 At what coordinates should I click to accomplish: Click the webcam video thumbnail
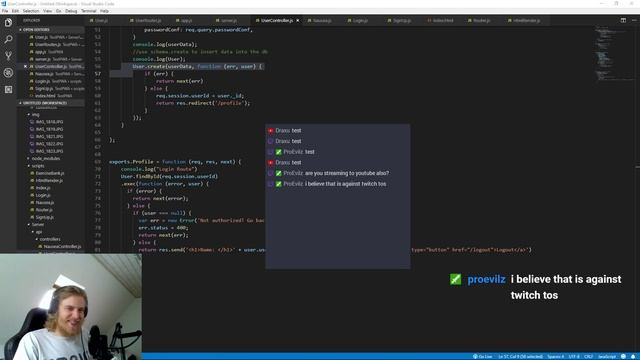click(71, 307)
